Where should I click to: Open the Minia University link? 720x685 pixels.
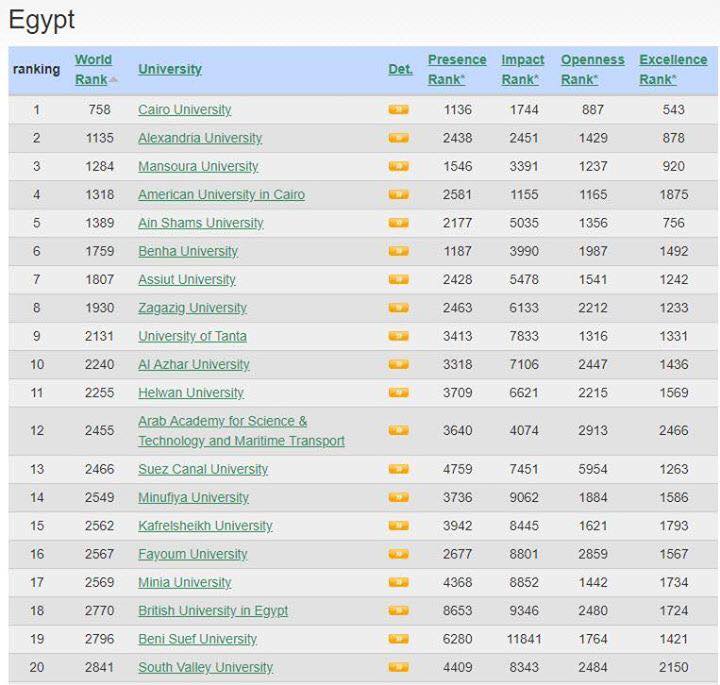[x=185, y=583]
